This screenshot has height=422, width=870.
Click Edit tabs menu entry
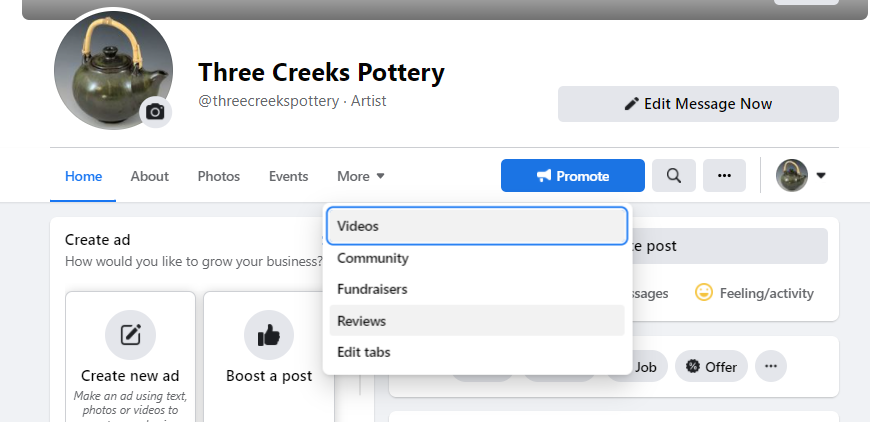(x=364, y=352)
